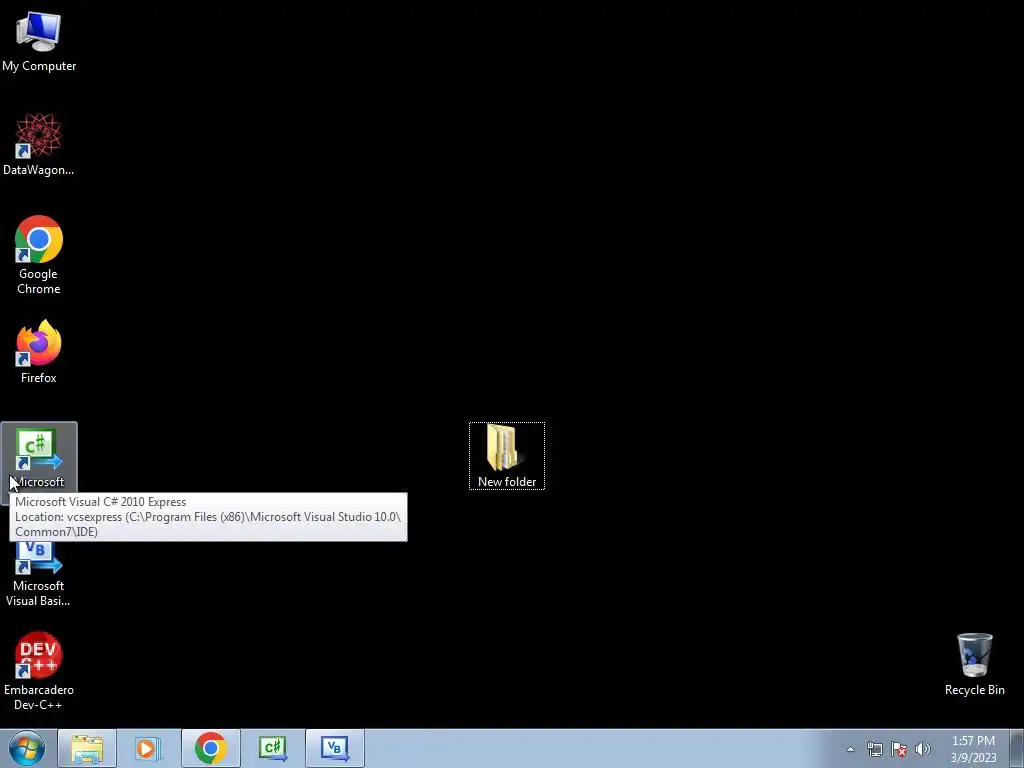1024x768 pixels.
Task: Select the Recycle Bin desktop icon
Action: coord(974,664)
